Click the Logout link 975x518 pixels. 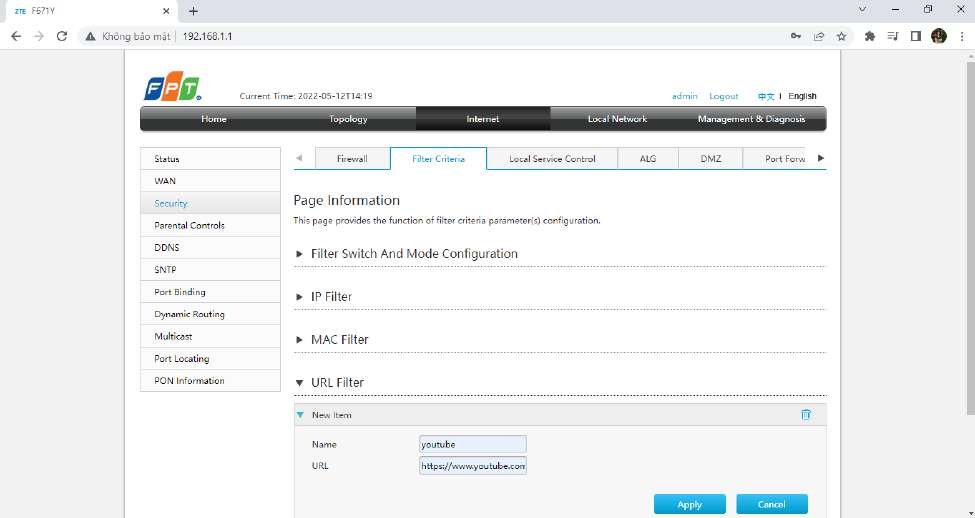pos(724,96)
